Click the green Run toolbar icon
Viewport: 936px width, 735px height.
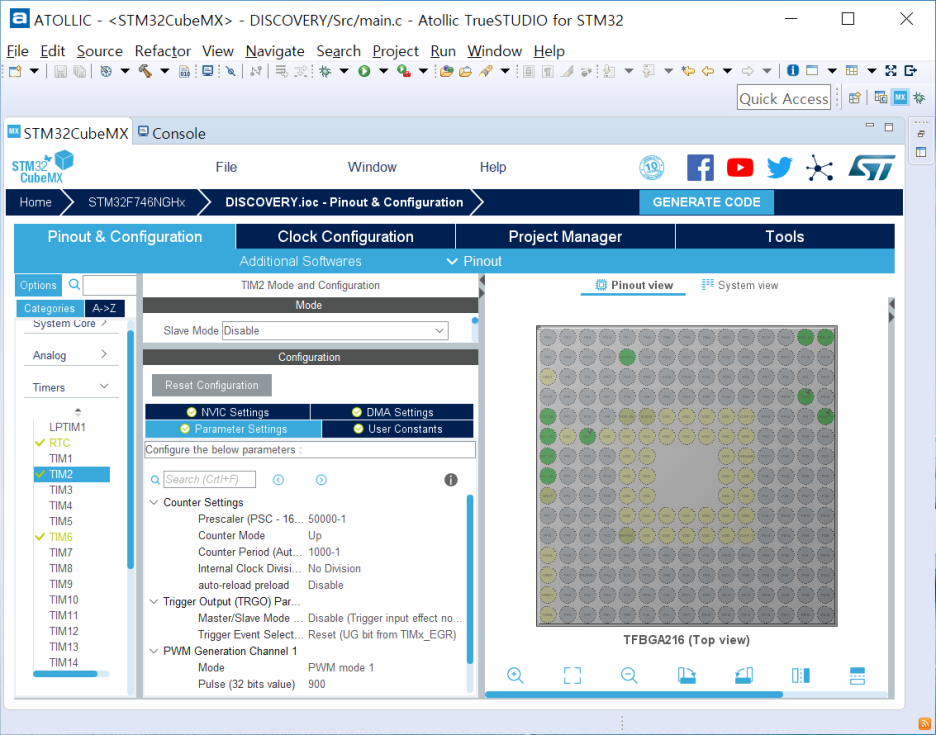(x=364, y=71)
